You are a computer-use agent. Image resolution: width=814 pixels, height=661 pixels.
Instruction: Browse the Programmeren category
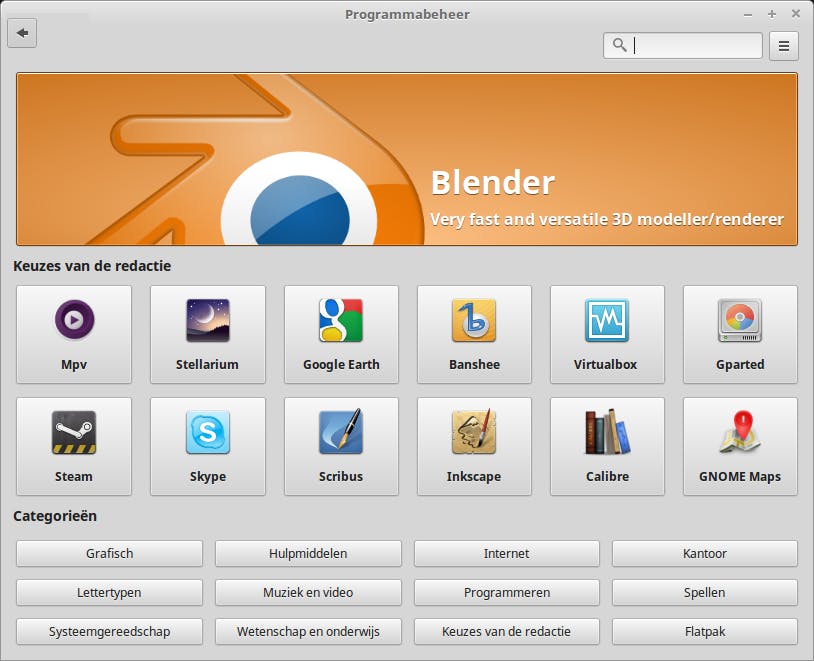507,592
